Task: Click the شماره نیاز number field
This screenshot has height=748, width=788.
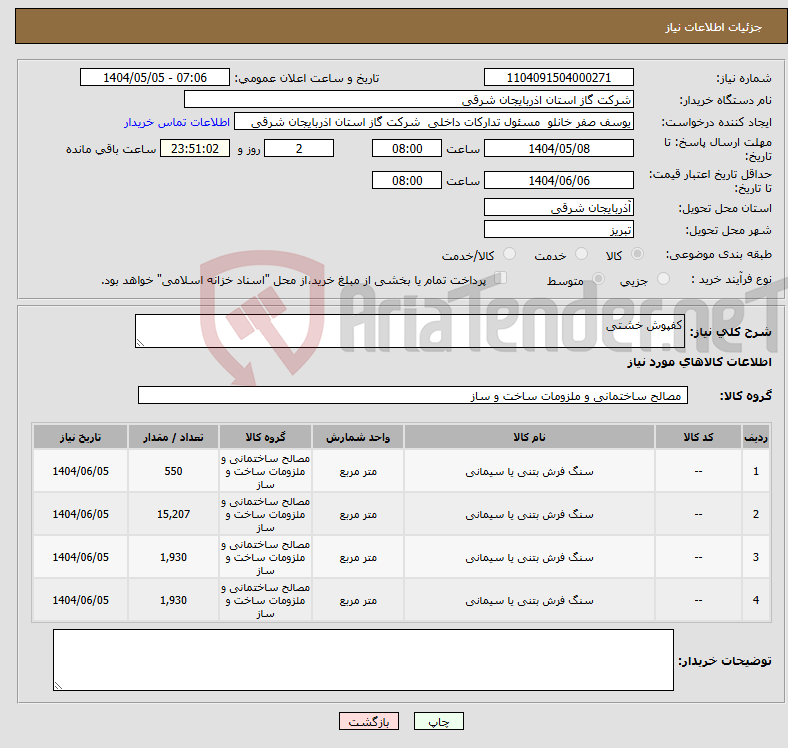Action: click(x=558, y=78)
